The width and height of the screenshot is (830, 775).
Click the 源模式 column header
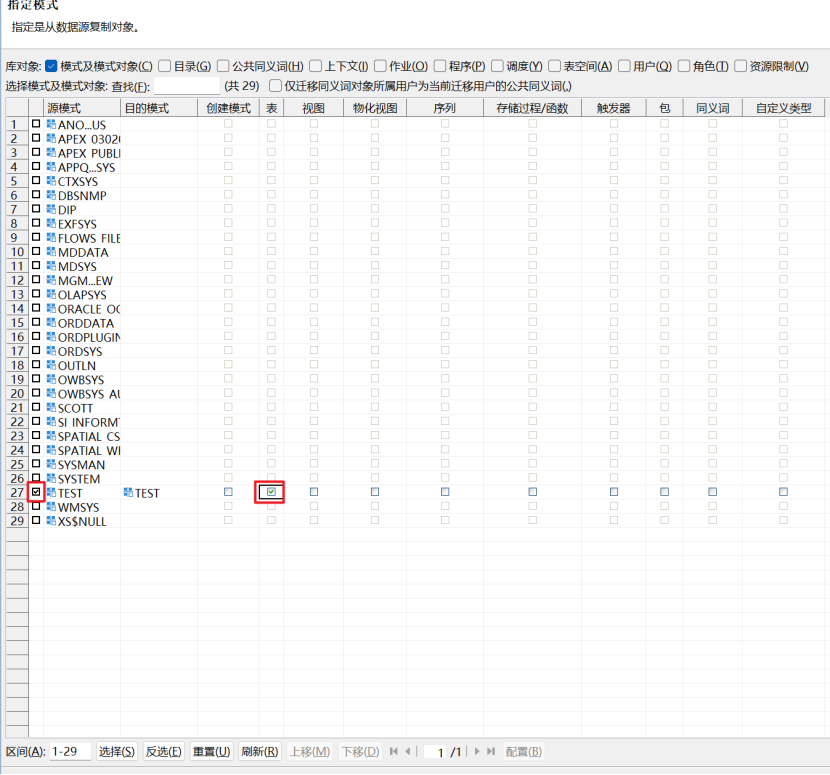click(82, 108)
